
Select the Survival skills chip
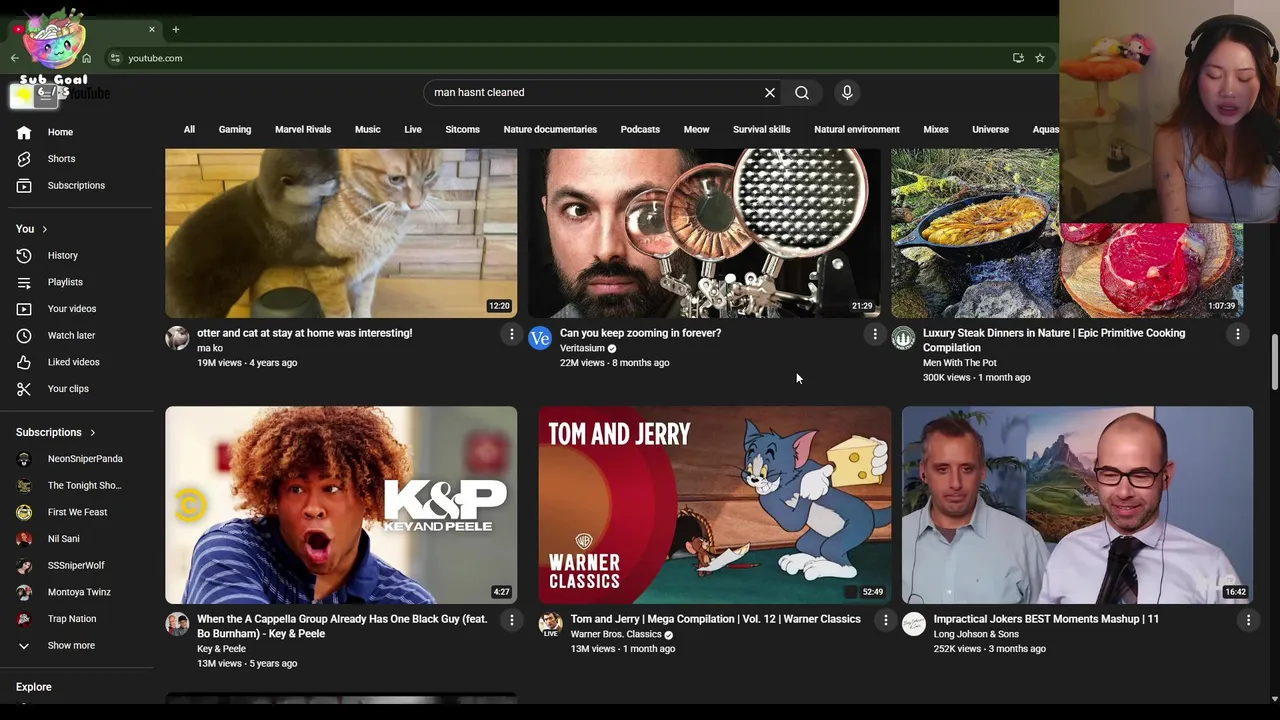click(x=761, y=129)
